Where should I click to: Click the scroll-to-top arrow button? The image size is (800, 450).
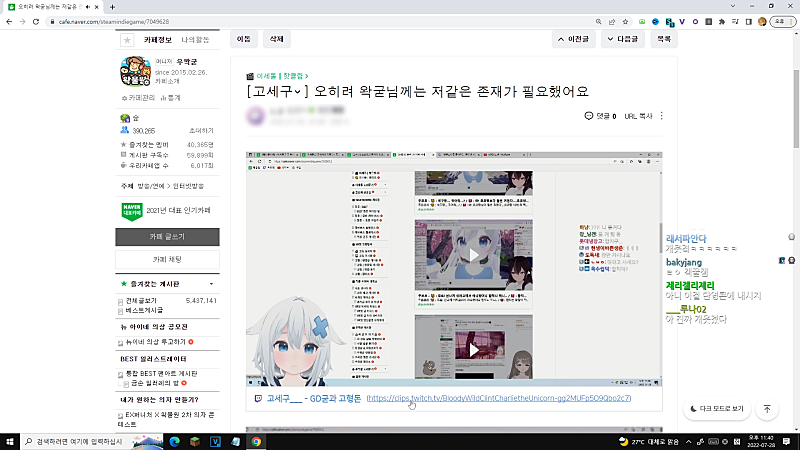(x=767, y=409)
